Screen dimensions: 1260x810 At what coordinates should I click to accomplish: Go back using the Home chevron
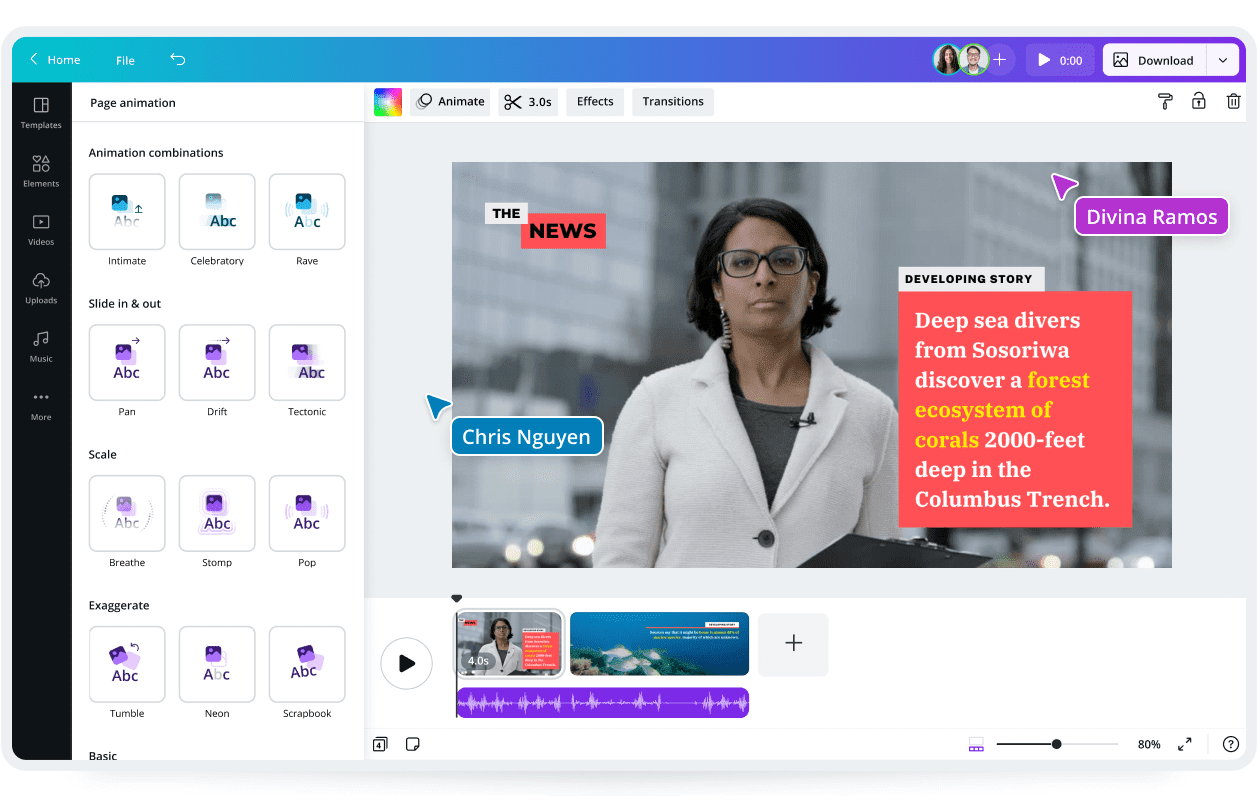coord(34,60)
